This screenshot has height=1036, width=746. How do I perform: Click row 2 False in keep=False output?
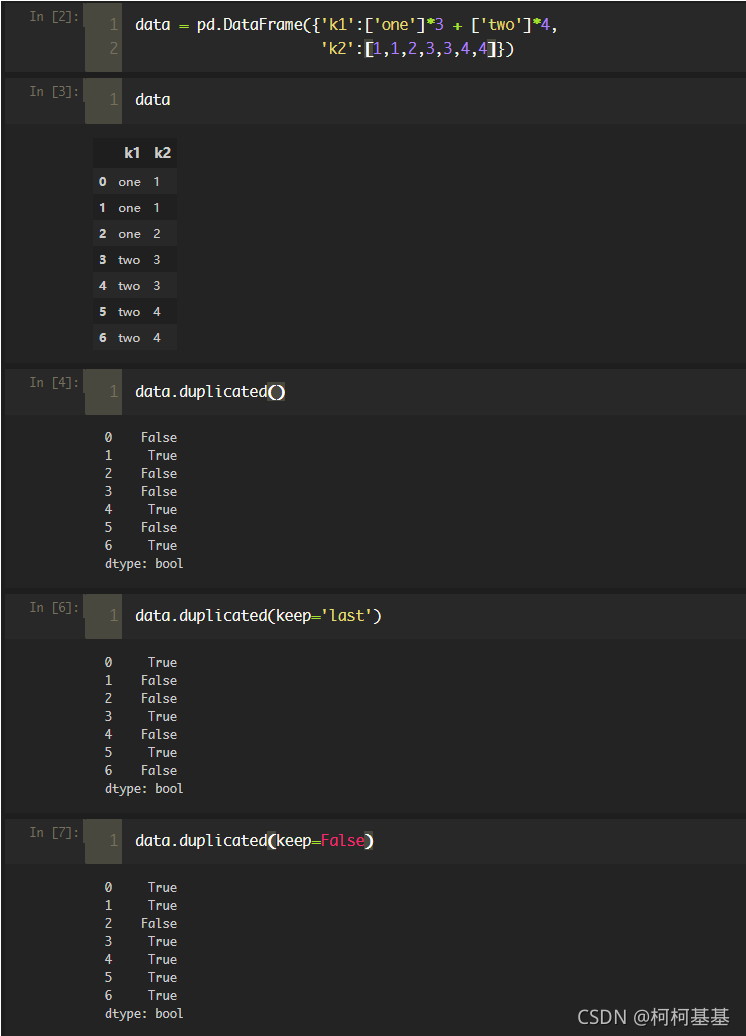click(159, 923)
